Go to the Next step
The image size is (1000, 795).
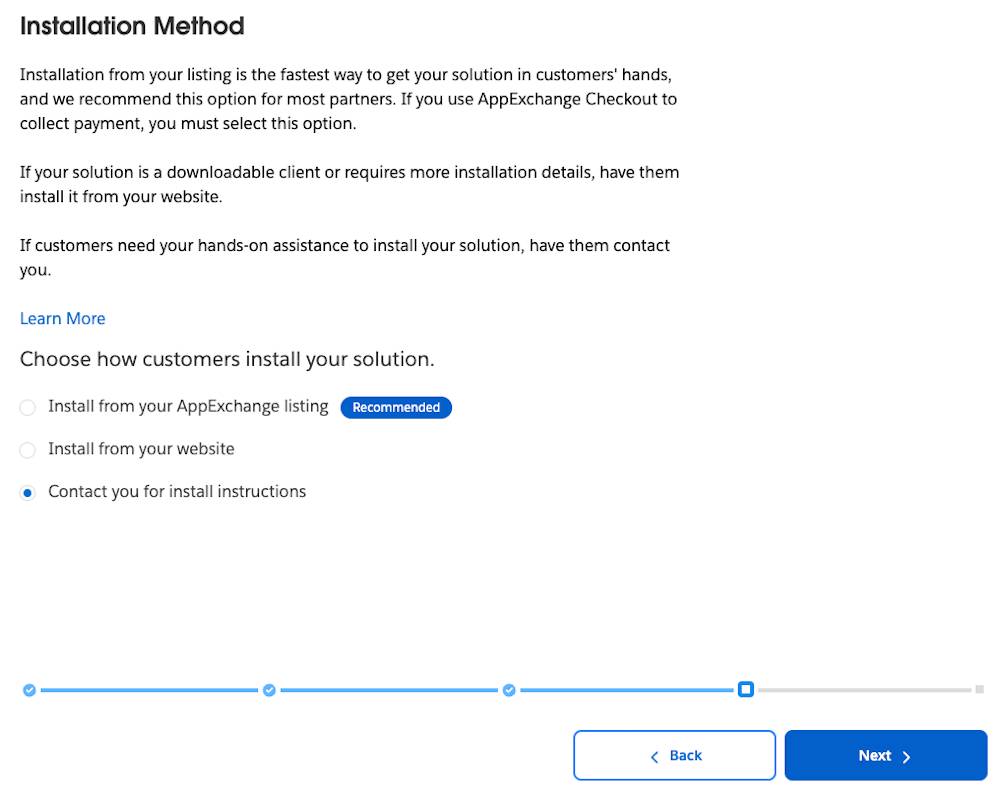(x=886, y=755)
